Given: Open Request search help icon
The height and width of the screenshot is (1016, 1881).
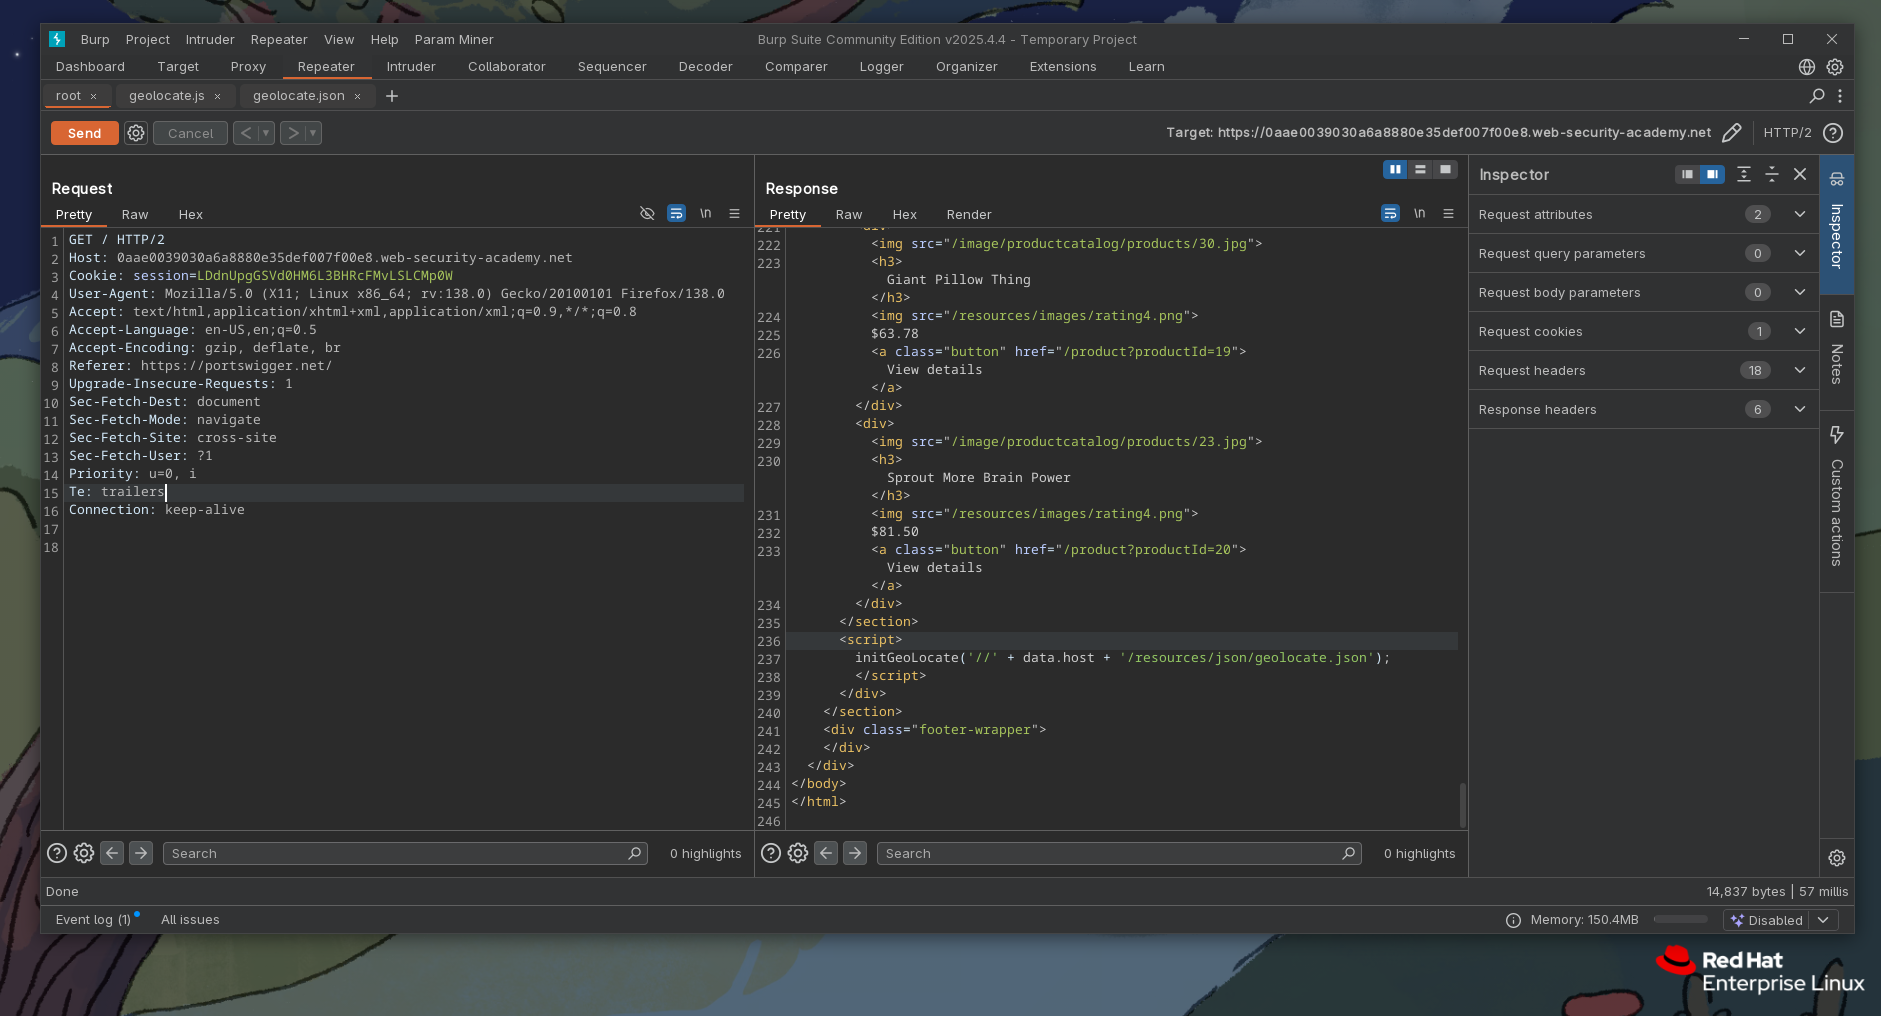Looking at the screenshot, I should point(57,853).
